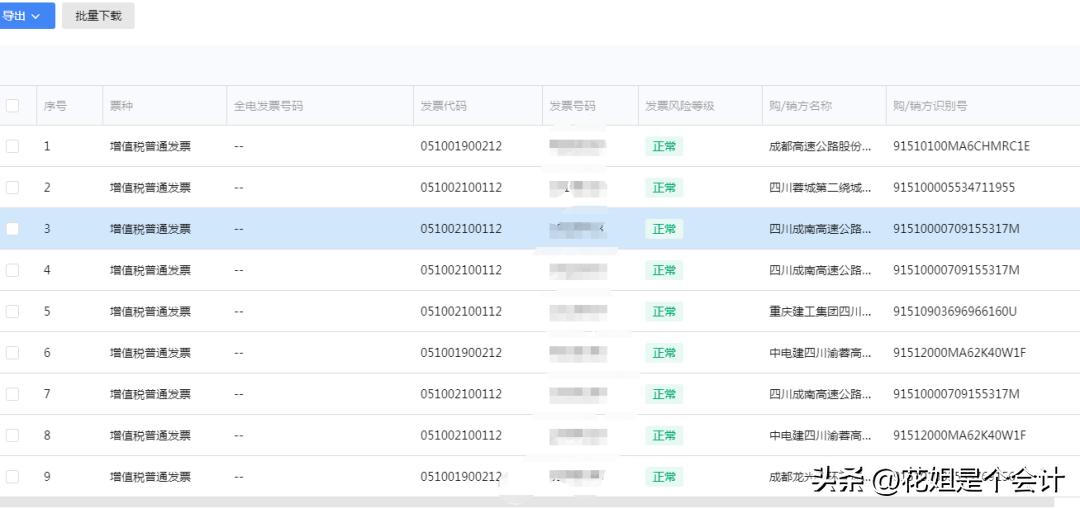Open the 导出 export dropdown
The height and width of the screenshot is (509, 1080).
pyautogui.click(x=24, y=16)
